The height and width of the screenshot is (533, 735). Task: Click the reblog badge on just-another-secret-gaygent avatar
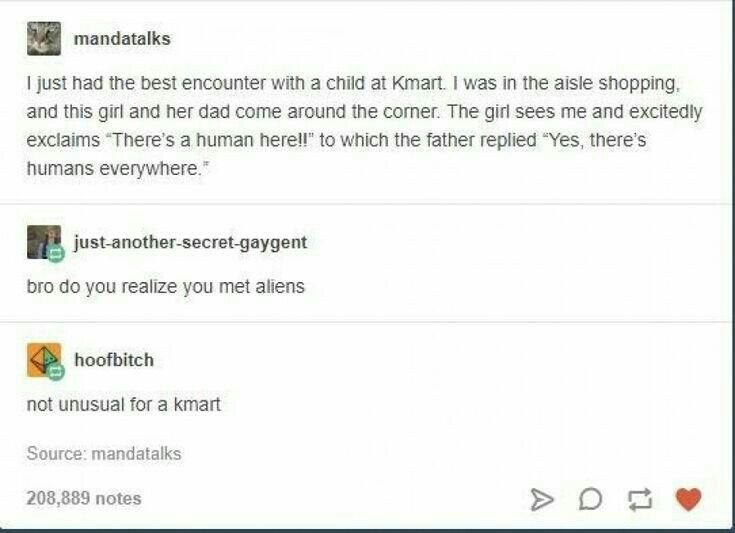tap(56, 255)
